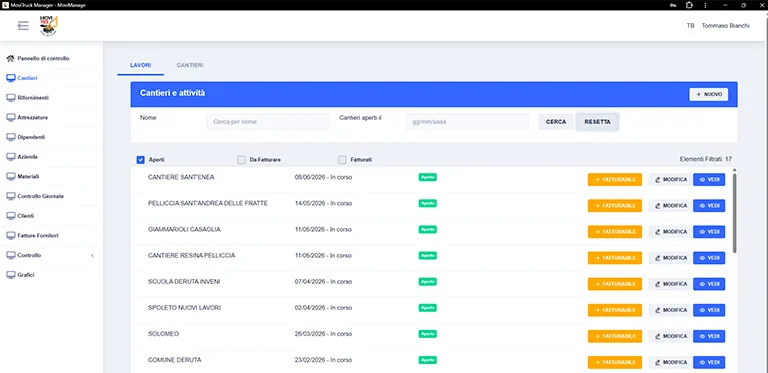The image size is (768, 373).
Task: Collapse the sidebar with the hamburger icon
Action: (23, 25)
